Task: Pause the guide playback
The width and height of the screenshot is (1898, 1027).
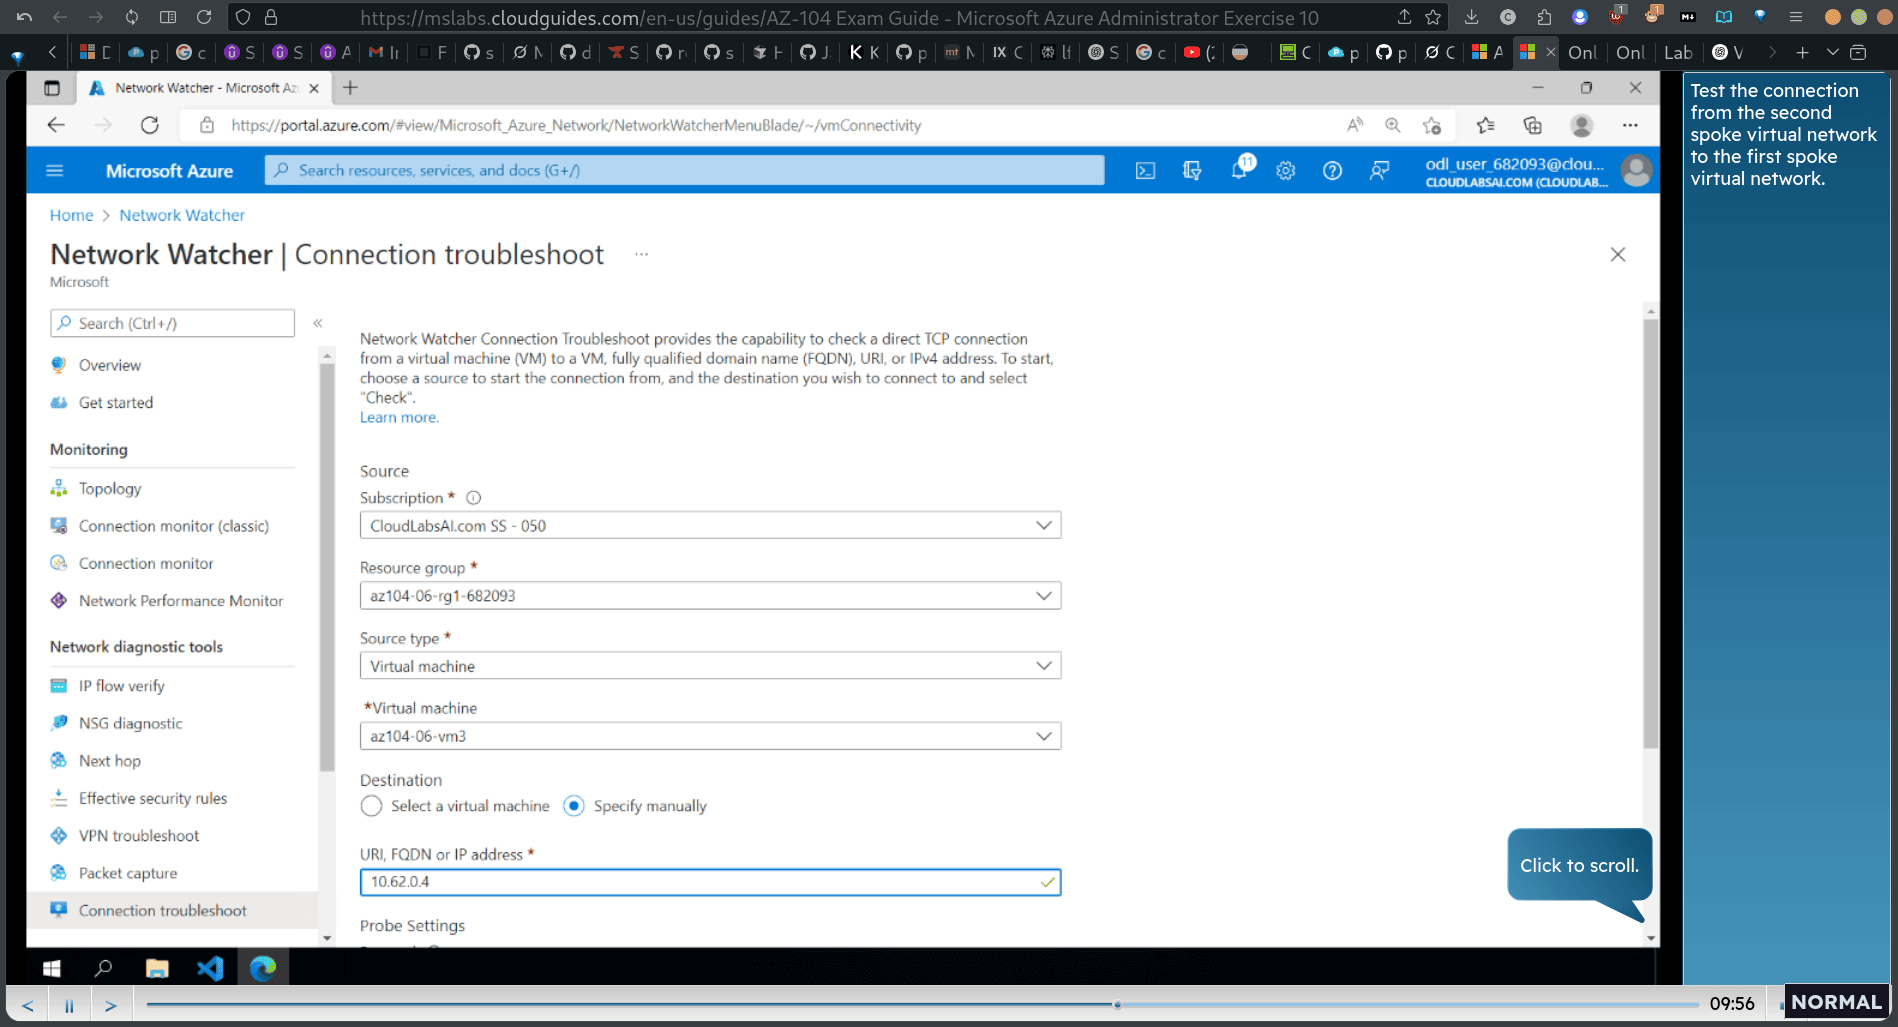Action: click(69, 1005)
